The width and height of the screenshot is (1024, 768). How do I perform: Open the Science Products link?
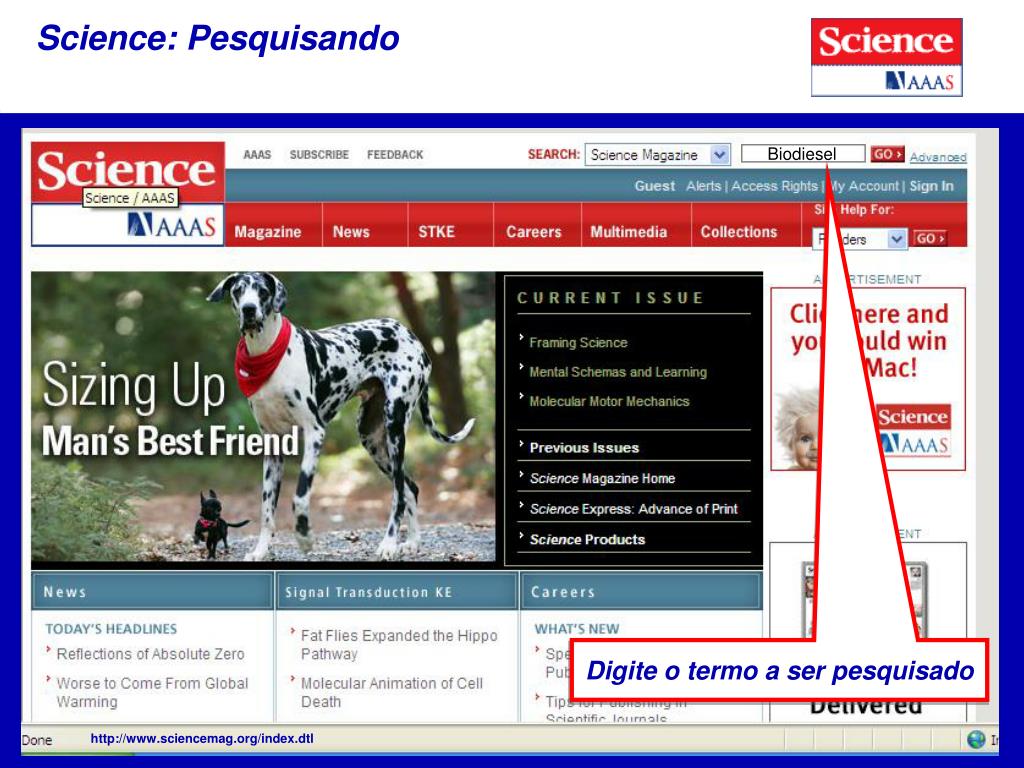point(587,539)
